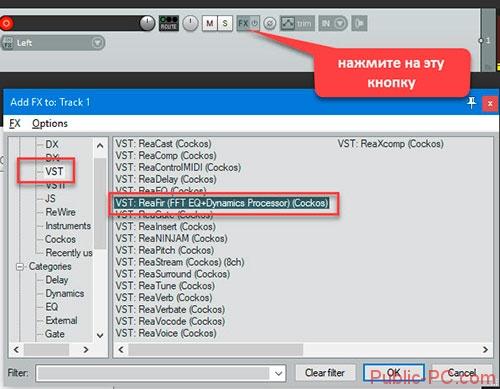Open the Options menu
Image resolution: width=500 pixels, height=389 pixels.
click(50, 124)
